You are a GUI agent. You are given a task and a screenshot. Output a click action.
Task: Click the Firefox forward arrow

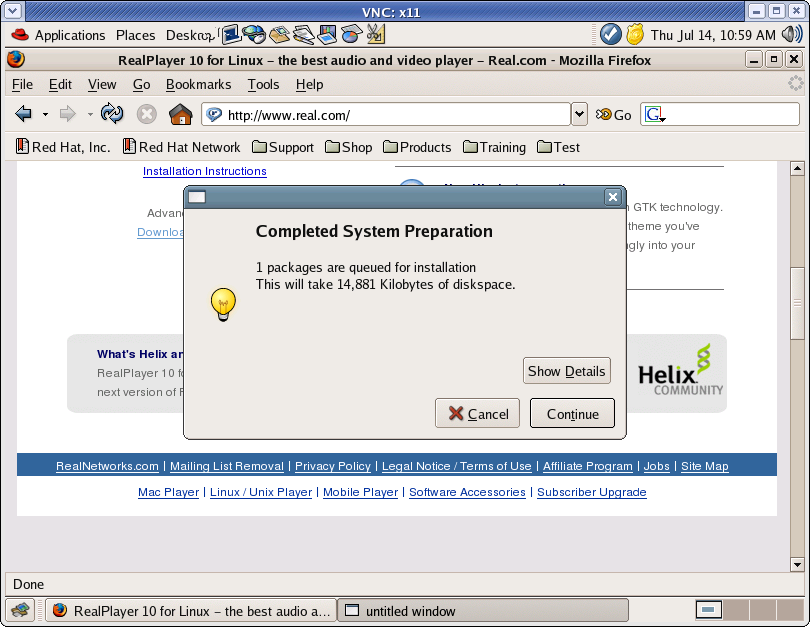[68, 114]
